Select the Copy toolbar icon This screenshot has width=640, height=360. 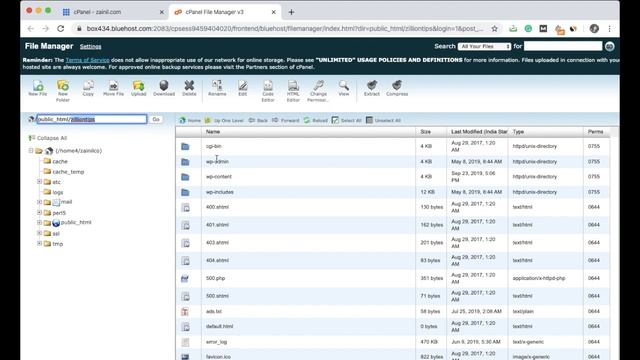88,88
